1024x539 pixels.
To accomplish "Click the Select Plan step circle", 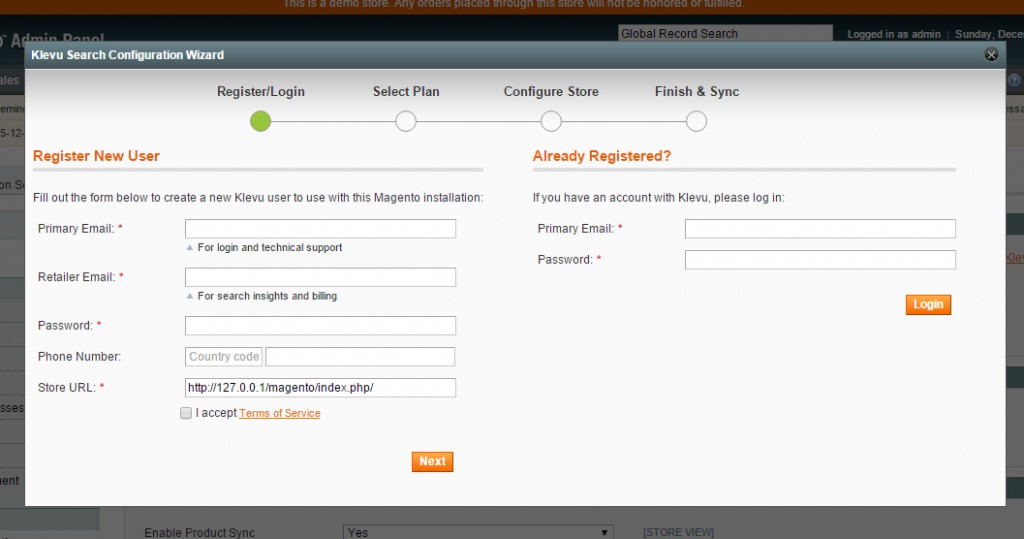I will [x=405, y=121].
